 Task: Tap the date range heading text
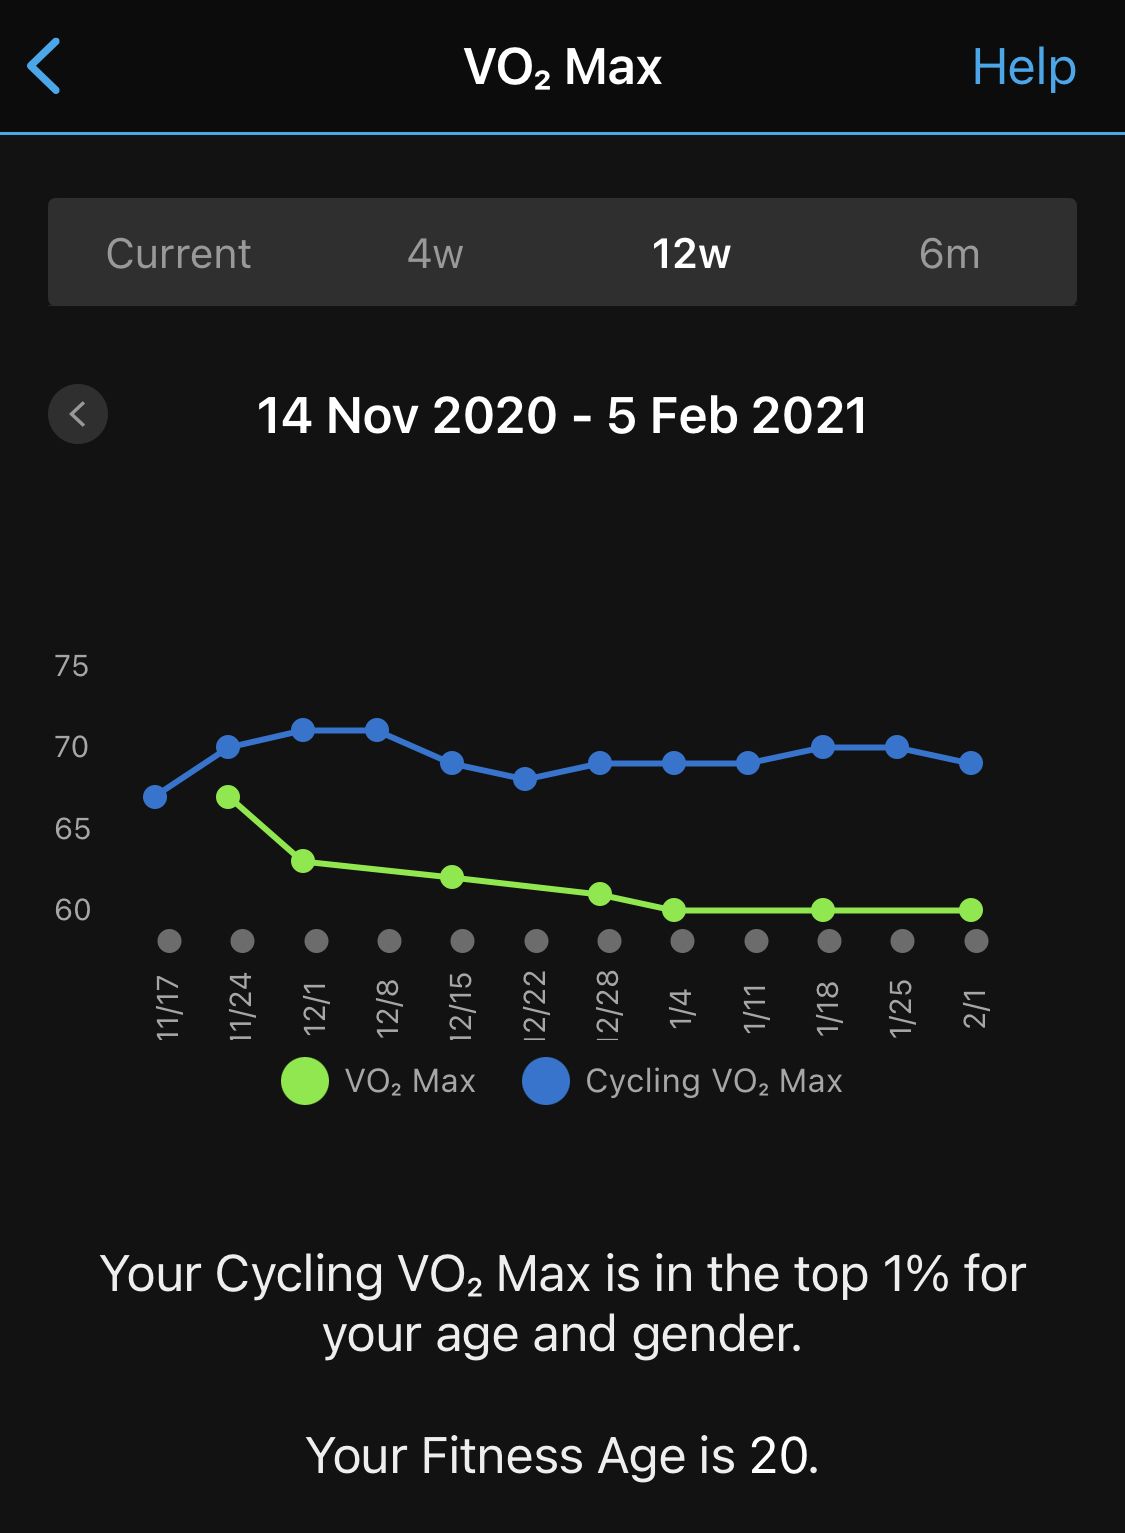tap(562, 415)
